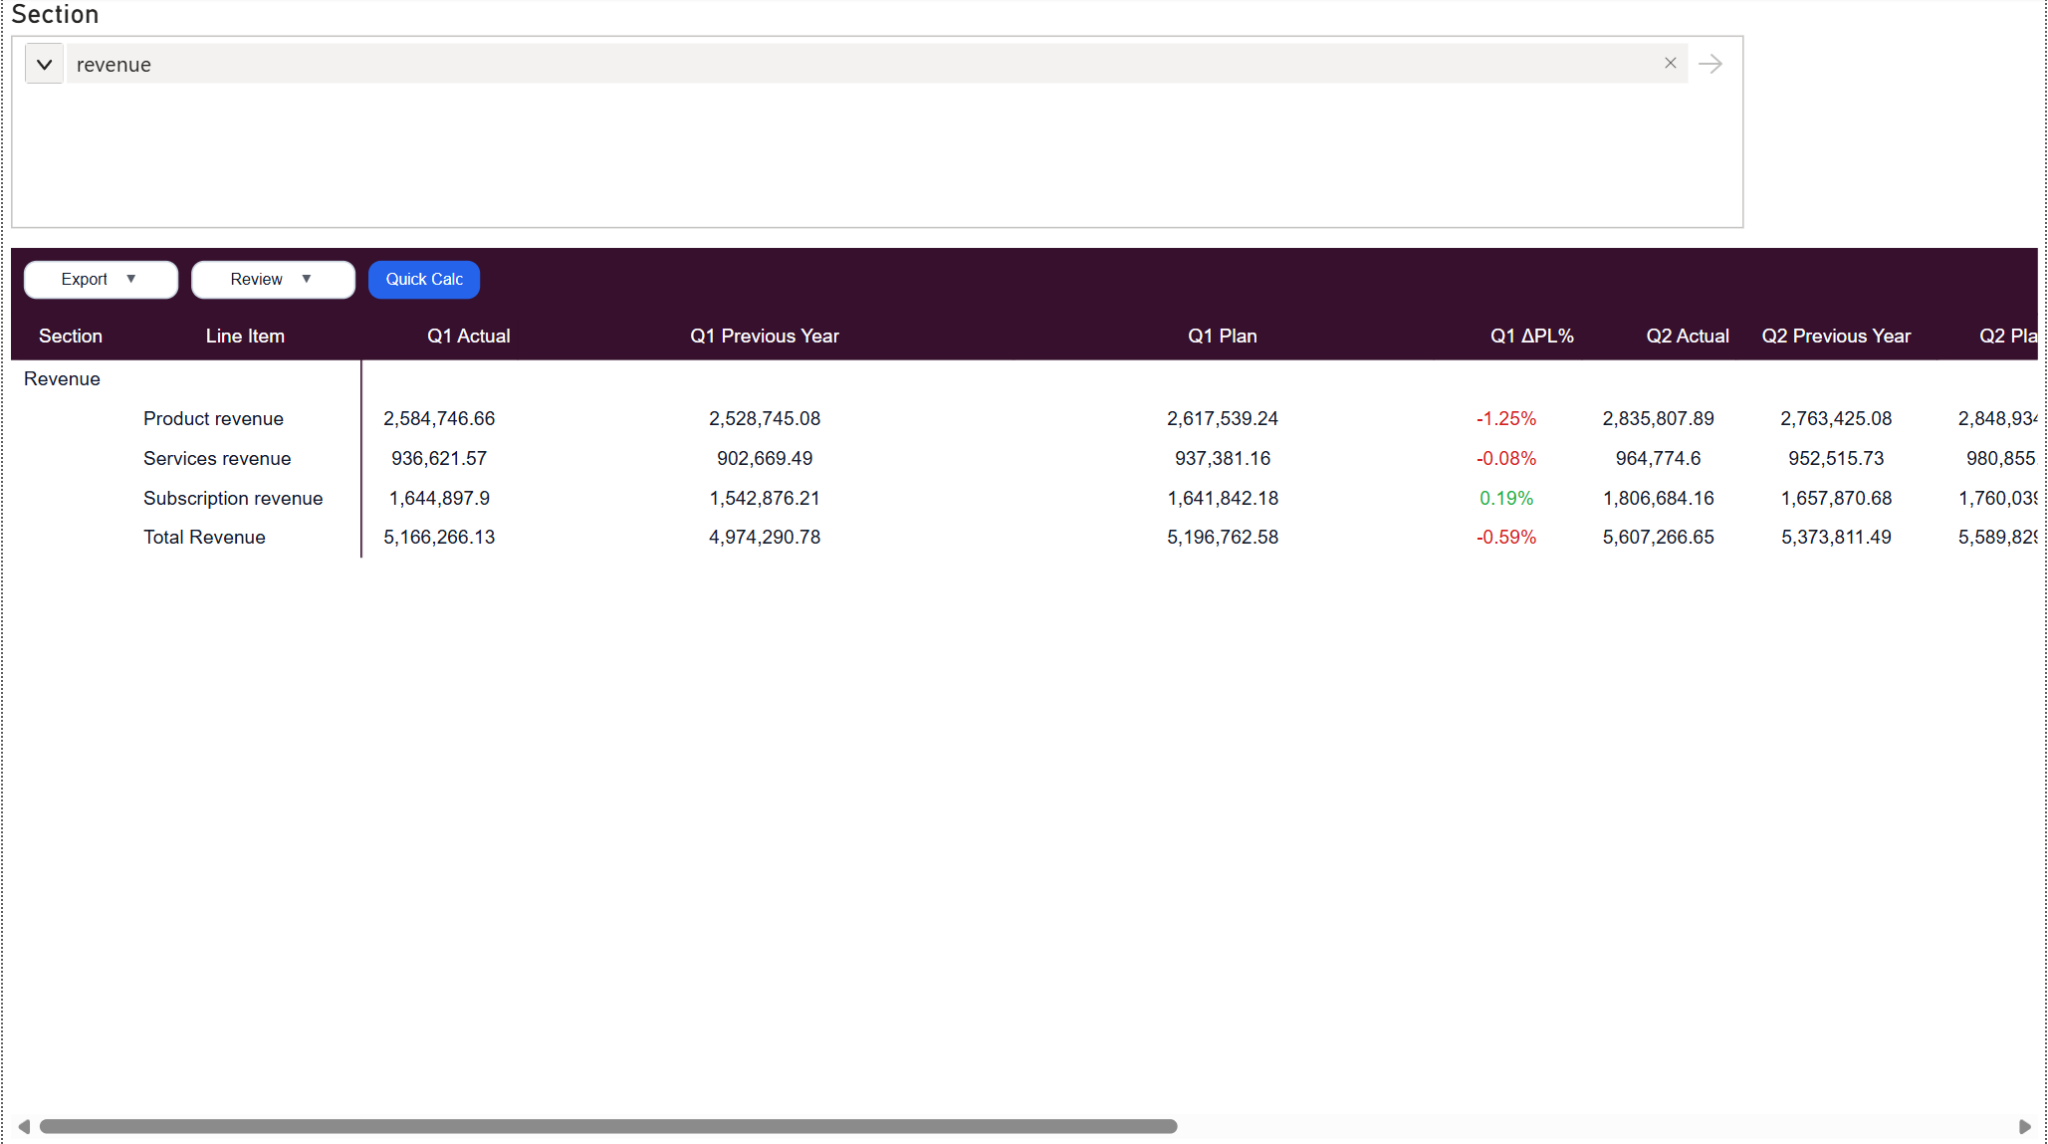Select the Total Revenue line item

[204, 537]
